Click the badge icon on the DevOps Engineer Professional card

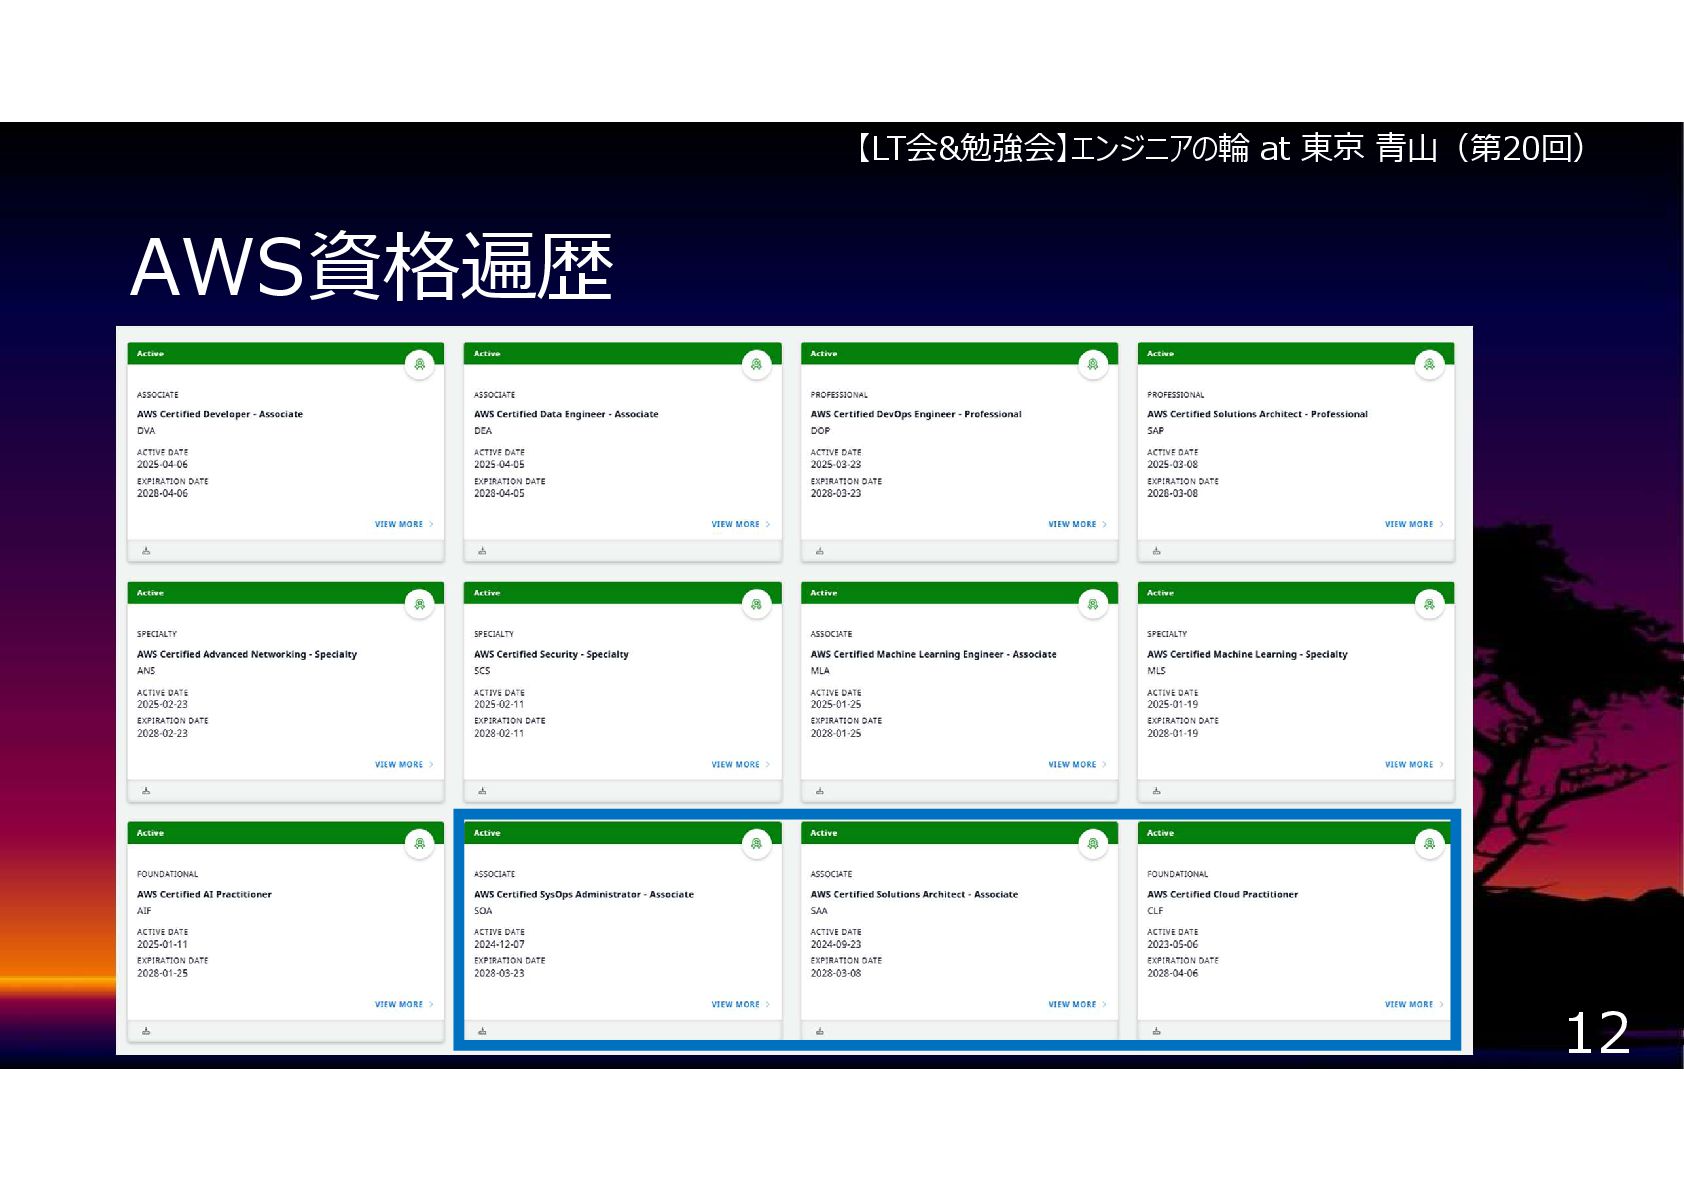pyautogui.click(x=1093, y=364)
